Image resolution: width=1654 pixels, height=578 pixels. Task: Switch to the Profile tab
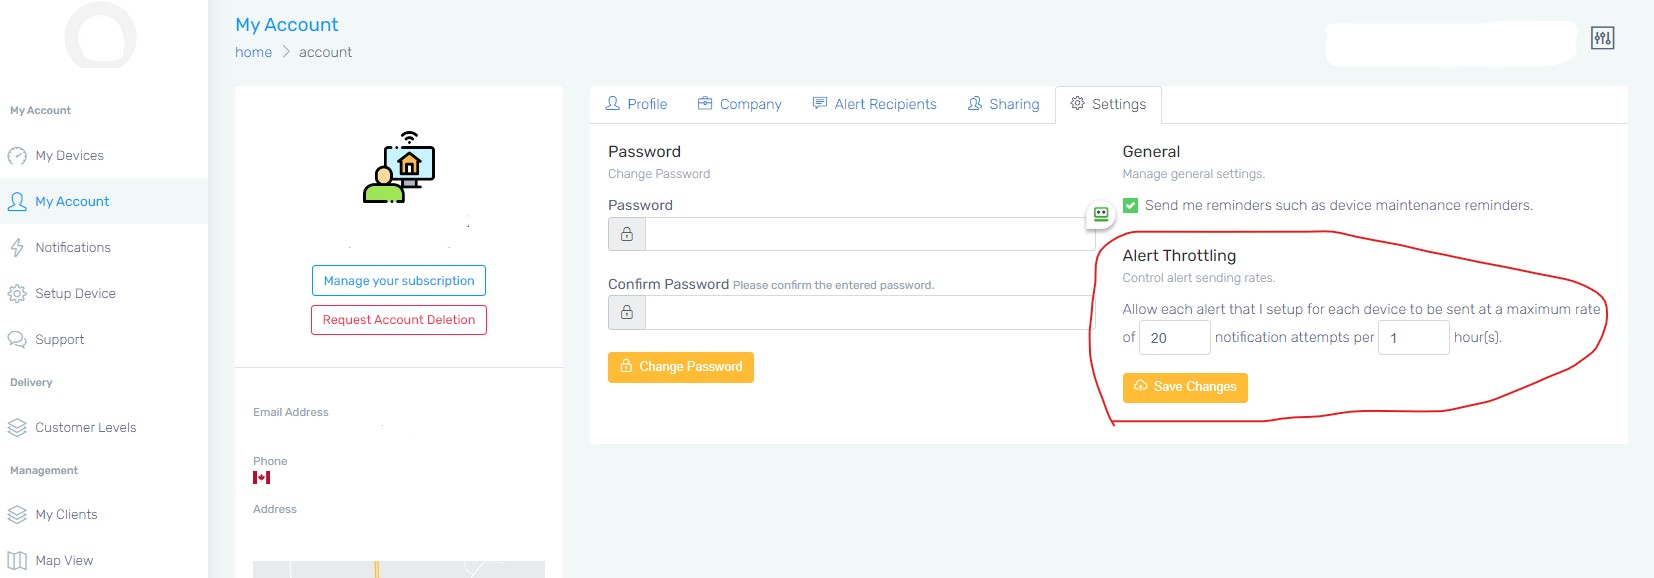(x=636, y=104)
